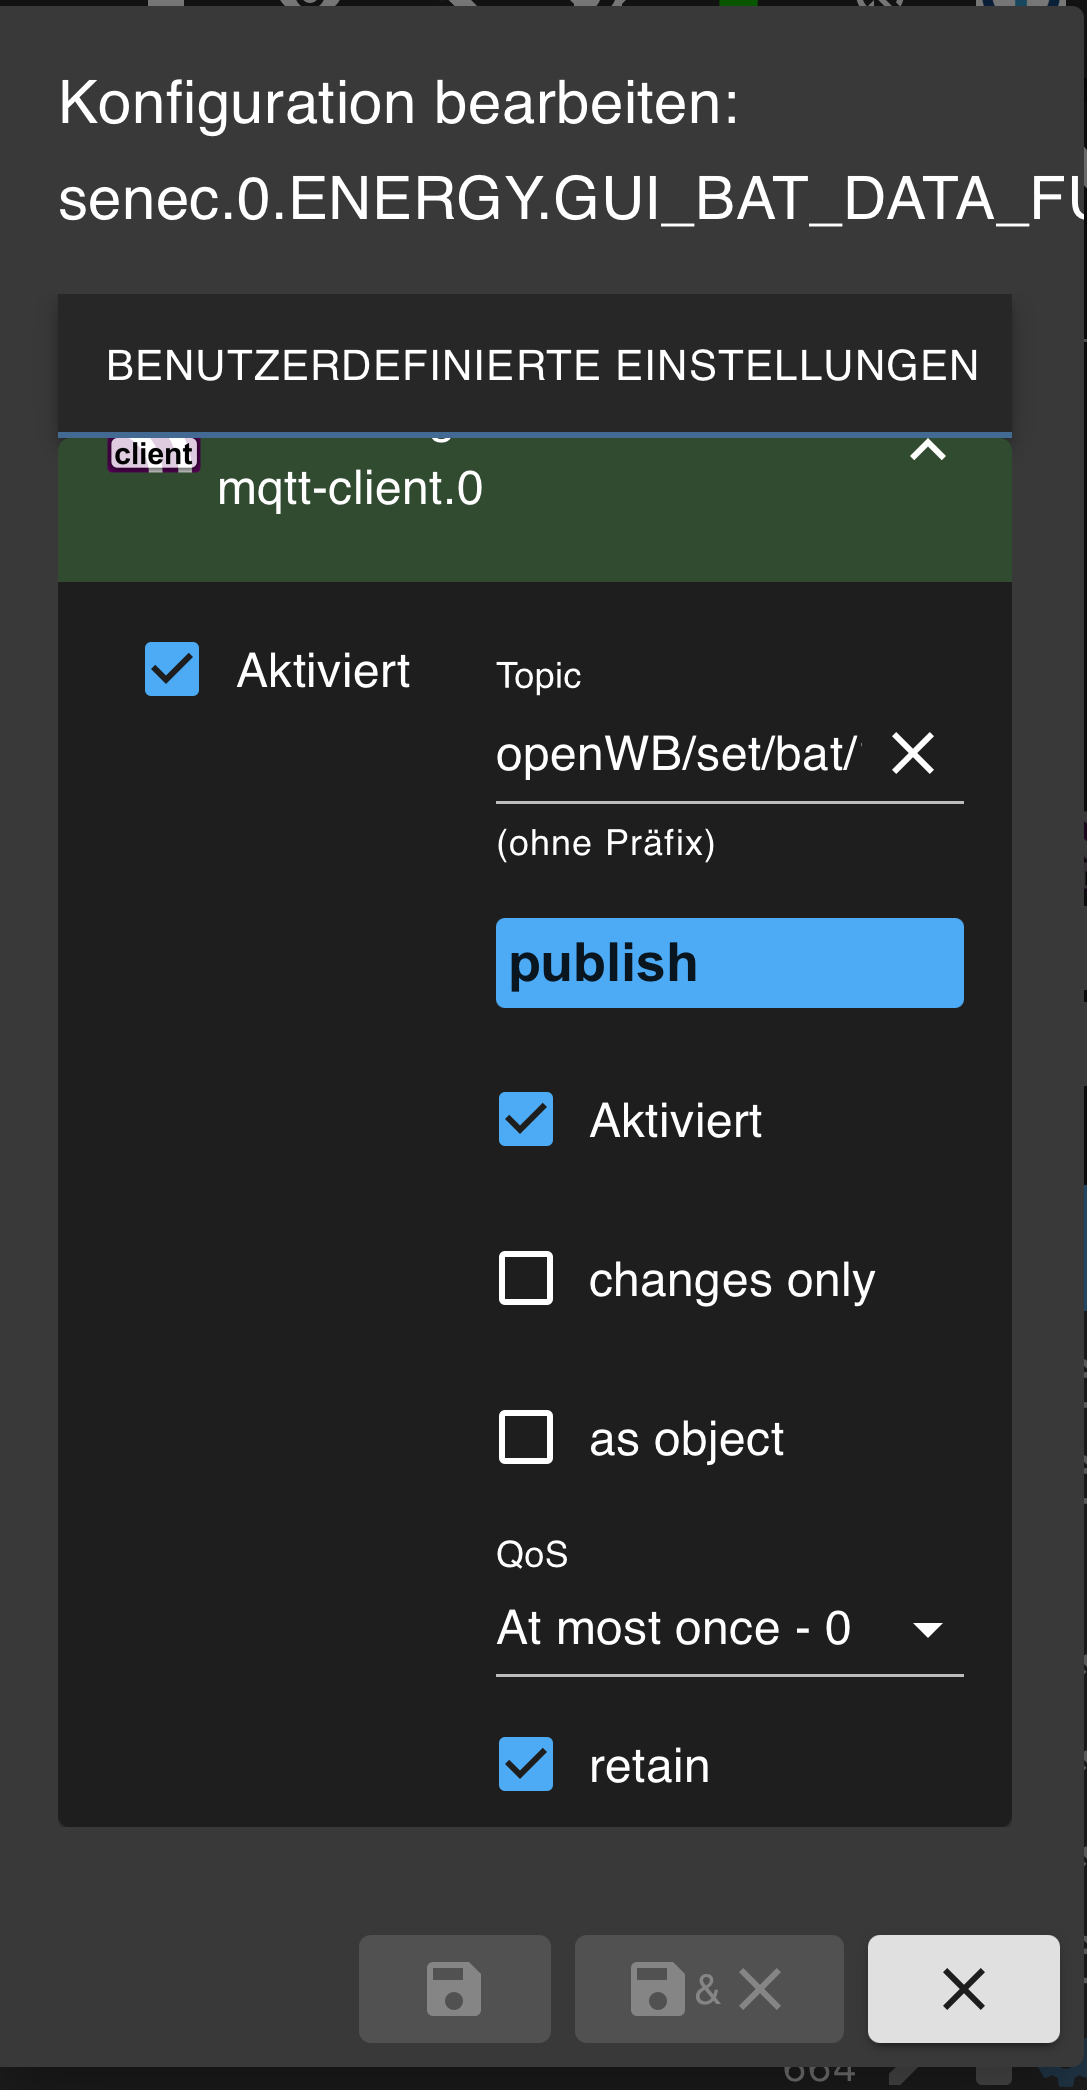Screen dimensions: 1087x2090
Task: Click the mqtt-client adapter logo icon
Action: (x=154, y=455)
